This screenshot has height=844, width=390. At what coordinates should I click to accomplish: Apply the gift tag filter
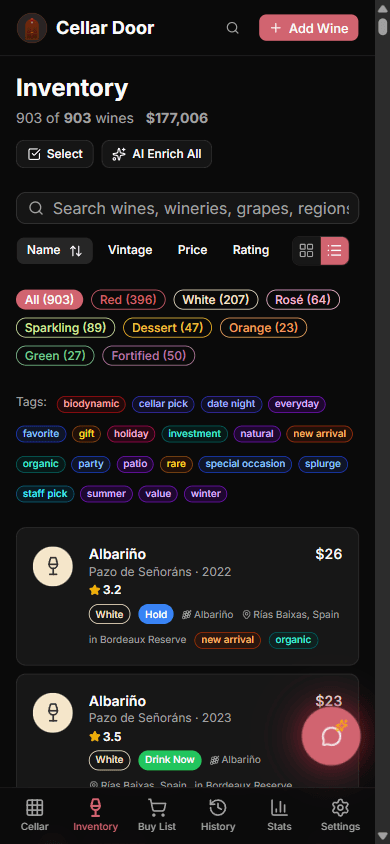[x=87, y=433]
